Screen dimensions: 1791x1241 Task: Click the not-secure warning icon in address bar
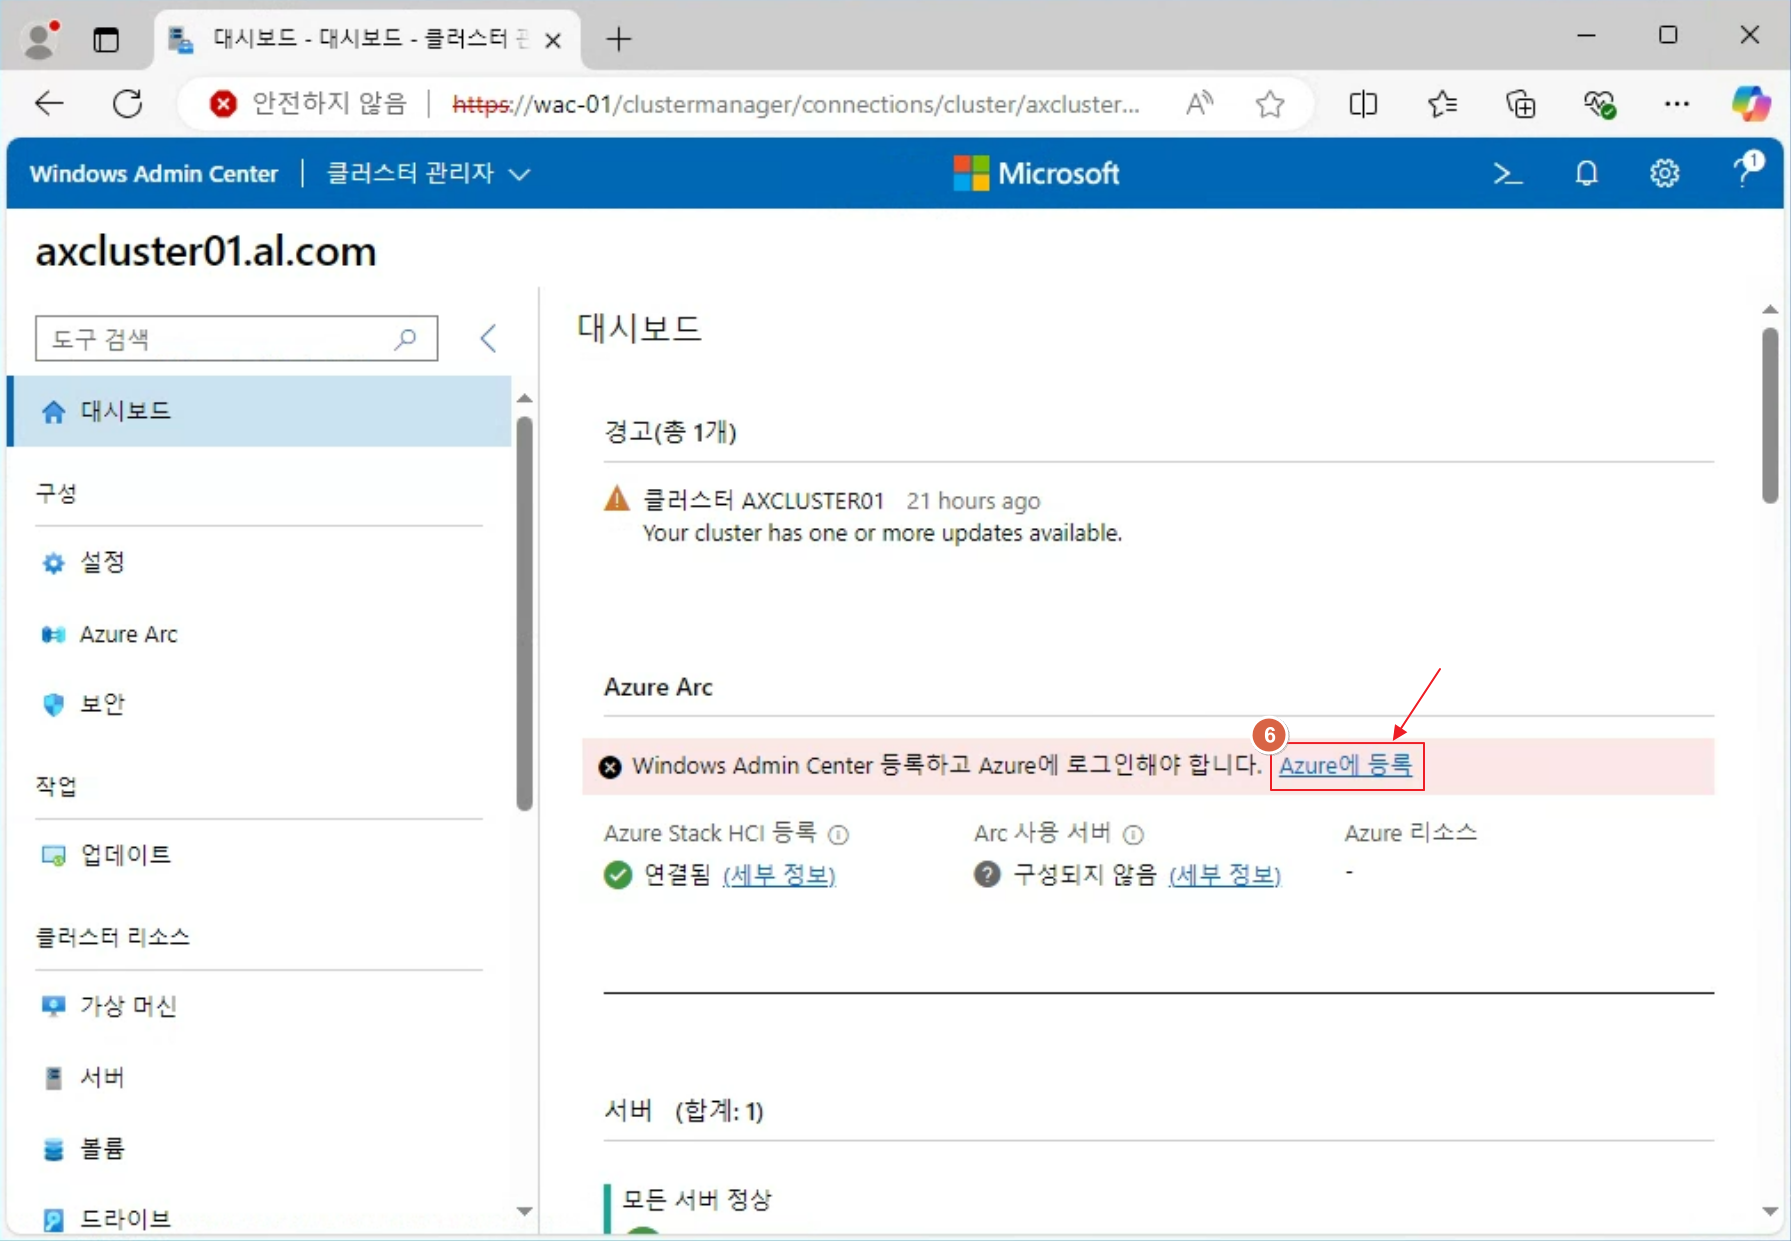pos(223,103)
